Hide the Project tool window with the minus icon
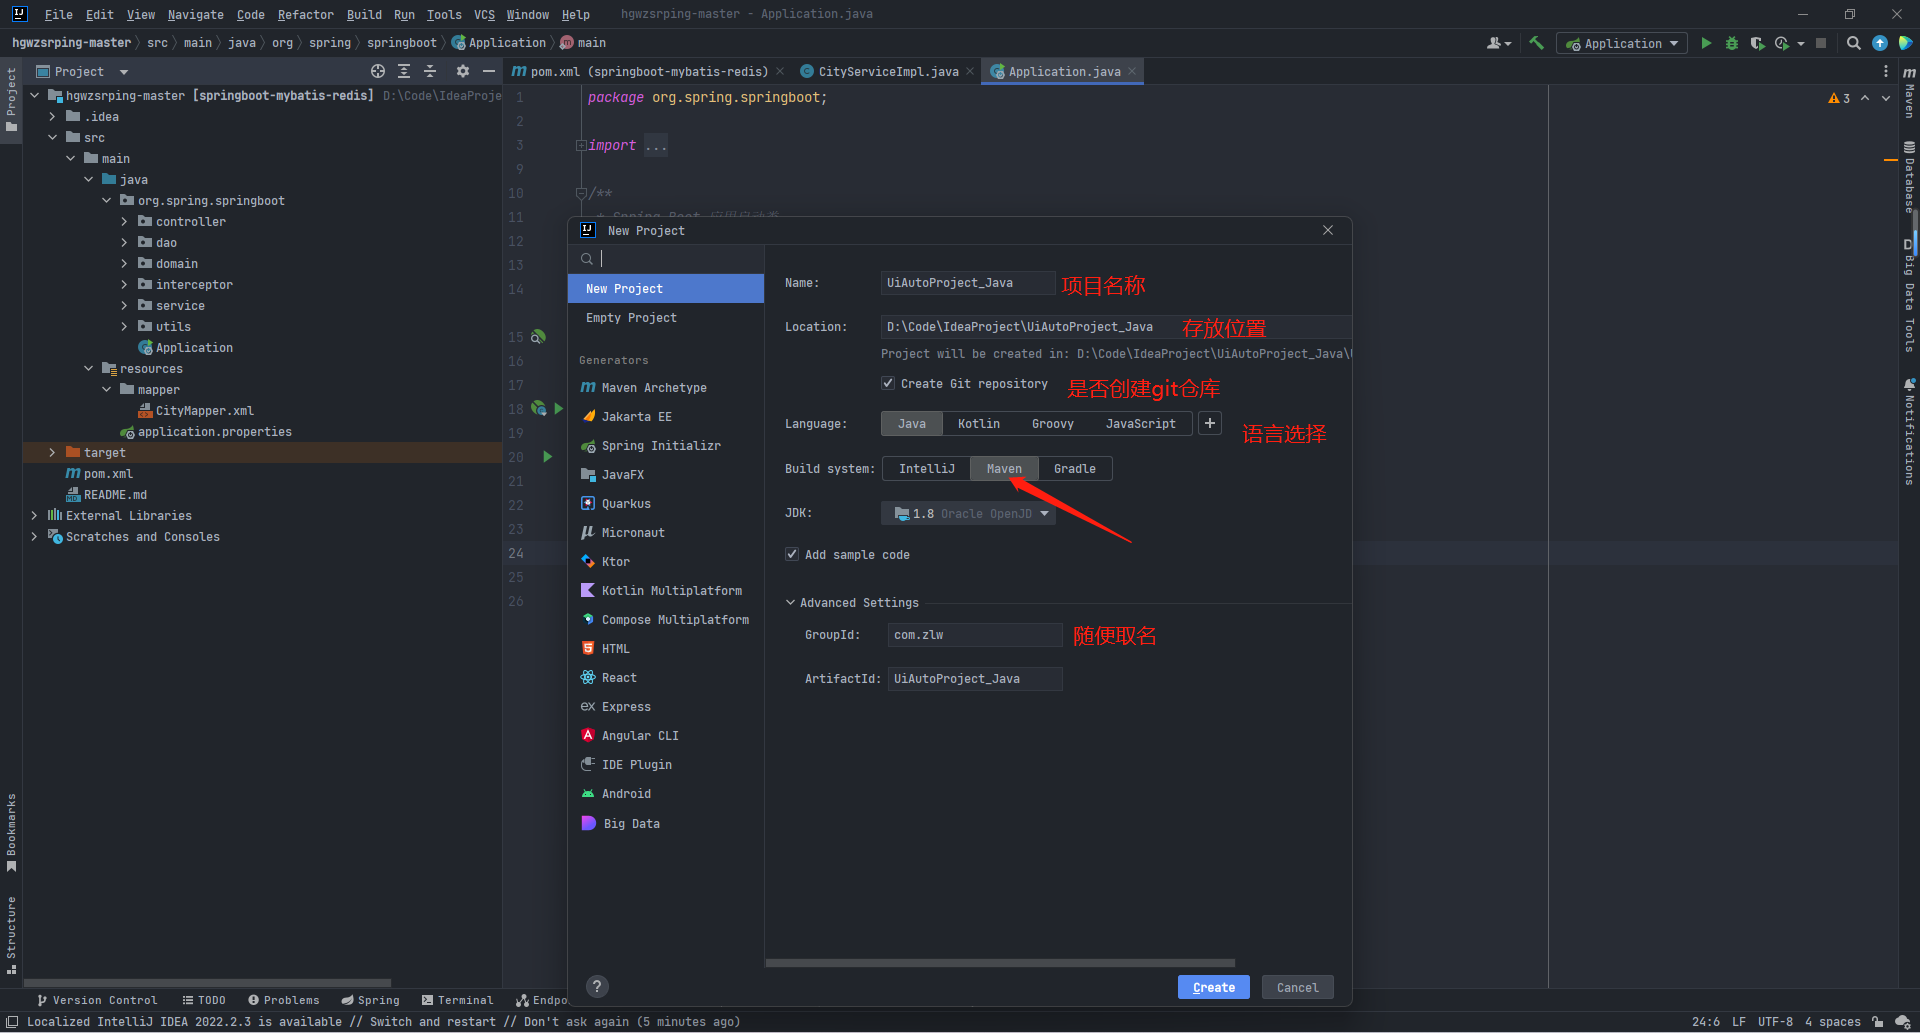The image size is (1920, 1033). (x=489, y=71)
